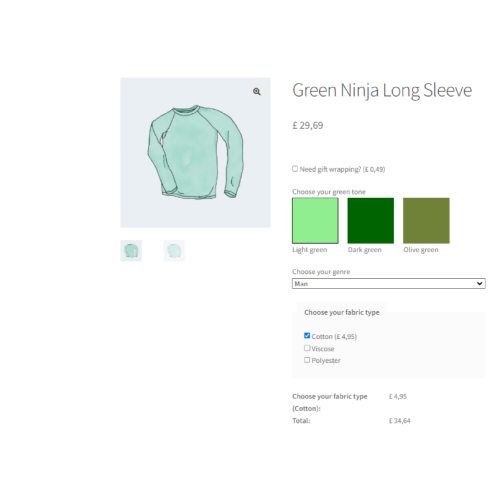Click the Cotton (£ 4,95) label
The height and width of the screenshot is (500, 500).
tap(334, 337)
